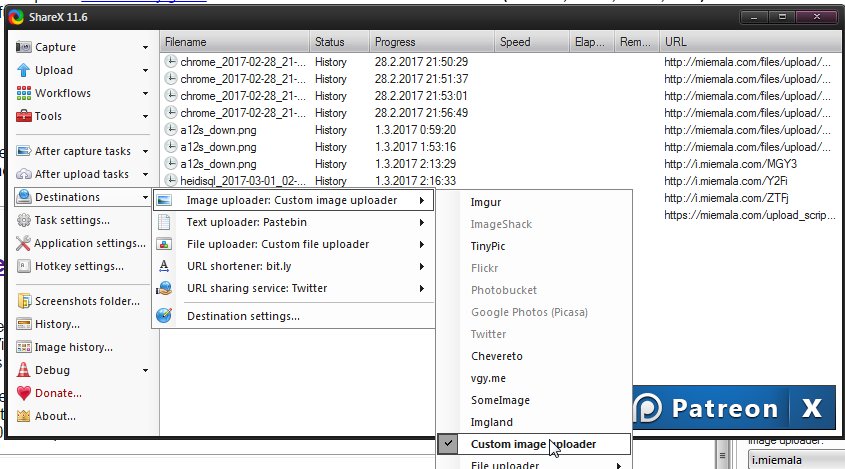Select SomeImage uploader entry
845x469 pixels.
point(500,400)
